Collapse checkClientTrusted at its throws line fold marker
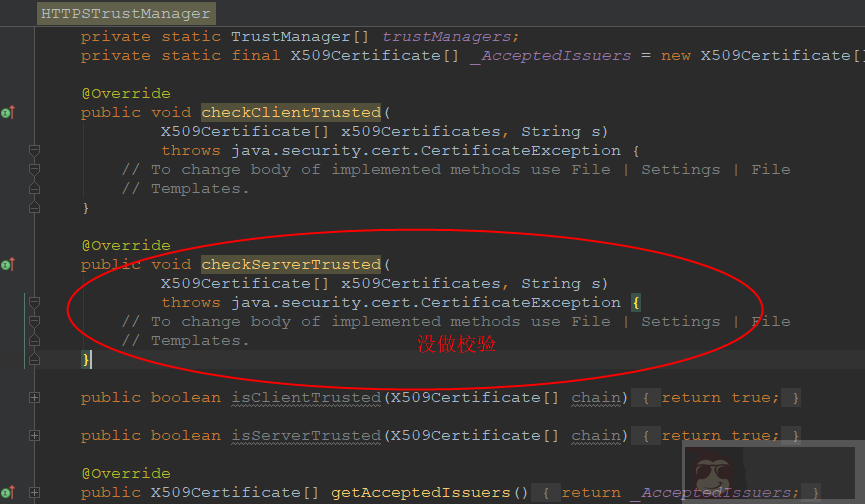The height and width of the screenshot is (504, 865). (x=34, y=151)
